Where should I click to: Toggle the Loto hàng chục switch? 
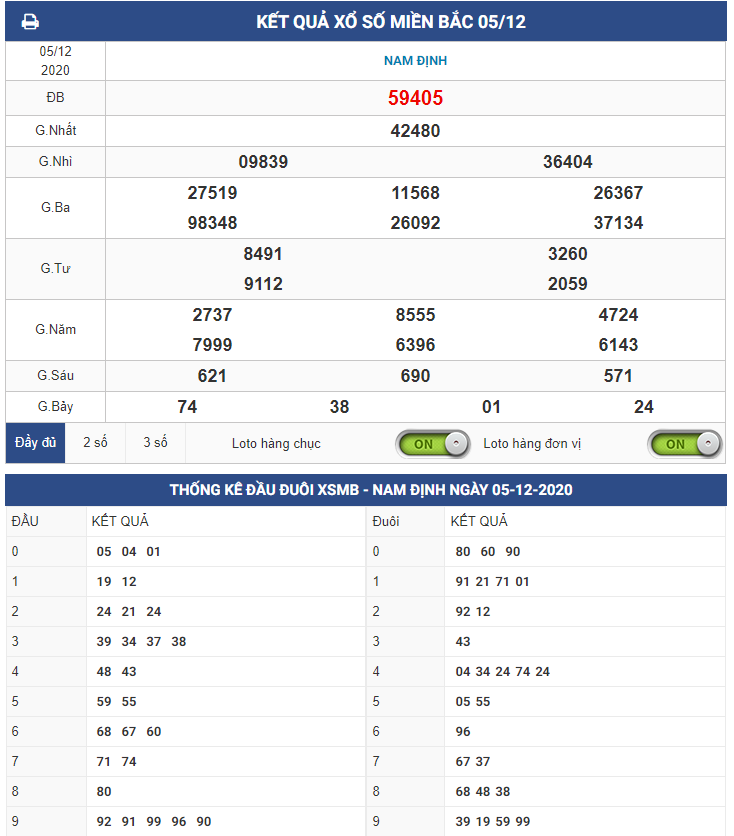(x=432, y=443)
